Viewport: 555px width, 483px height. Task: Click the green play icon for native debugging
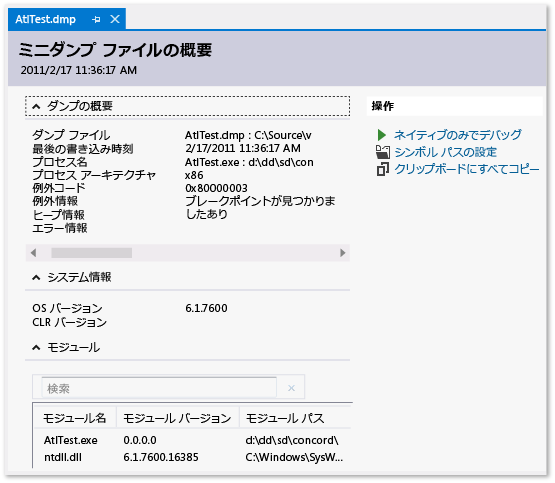(x=382, y=135)
